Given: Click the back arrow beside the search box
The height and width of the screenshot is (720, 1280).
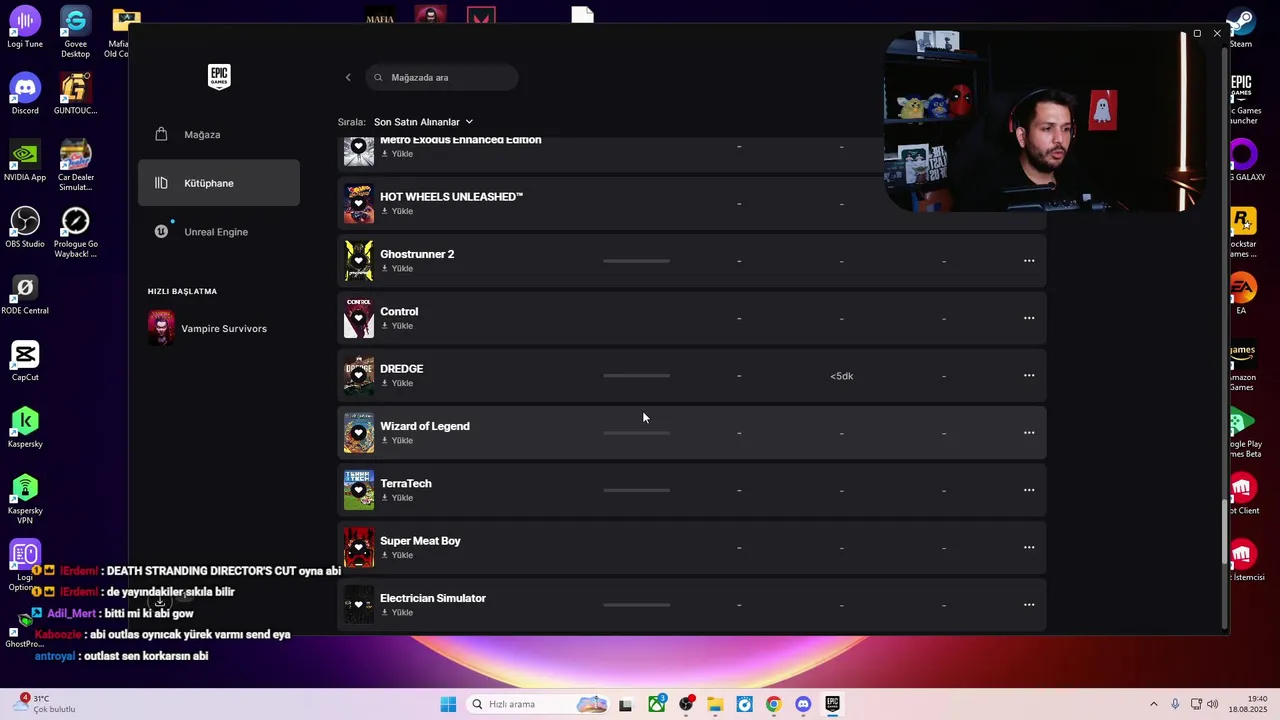Looking at the screenshot, I should click(348, 77).
